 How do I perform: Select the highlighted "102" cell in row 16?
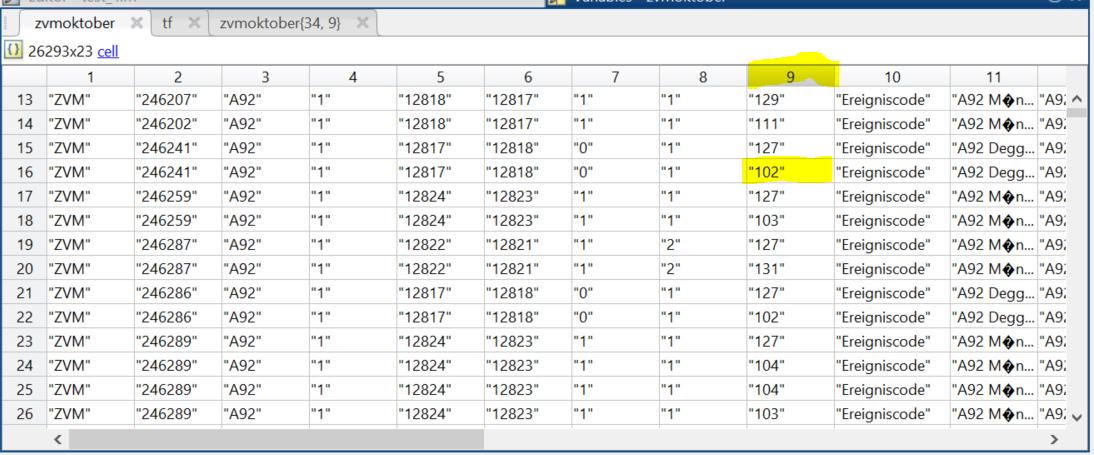[x=790, y=172]
